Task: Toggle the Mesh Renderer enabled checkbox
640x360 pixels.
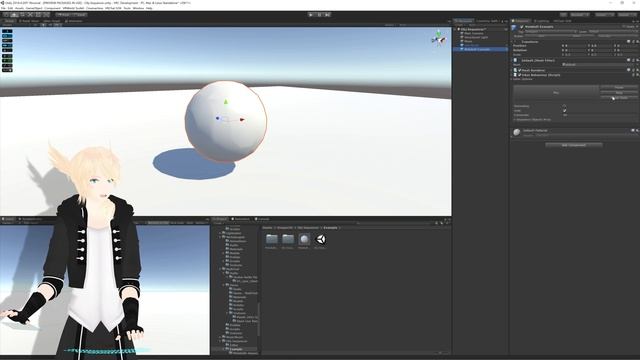Action: 520,70
